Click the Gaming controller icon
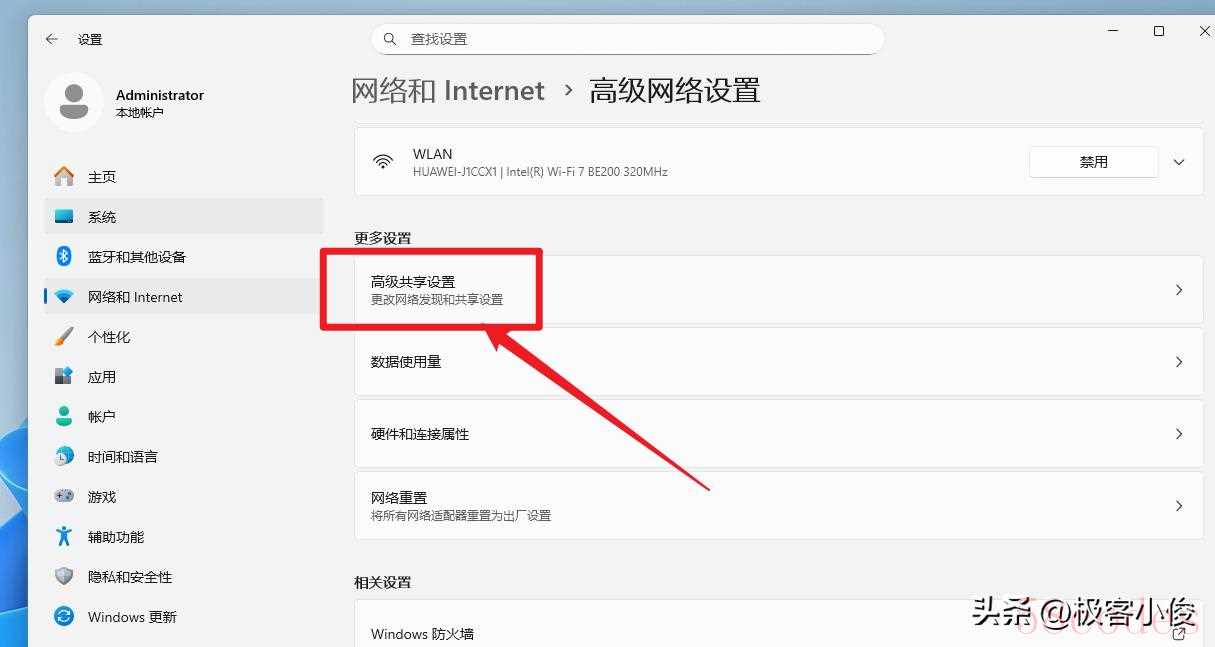Screen dimensions: 1215x647 coord(64,496)
